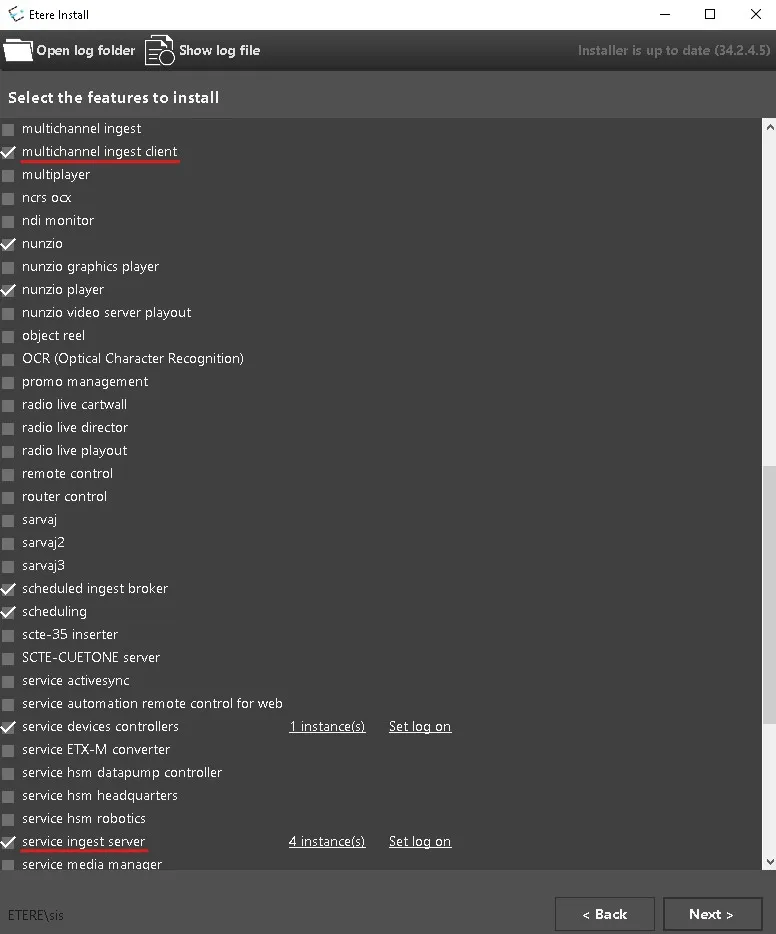
Task: Click the Open log folder icon
Action: pos(18,50)
